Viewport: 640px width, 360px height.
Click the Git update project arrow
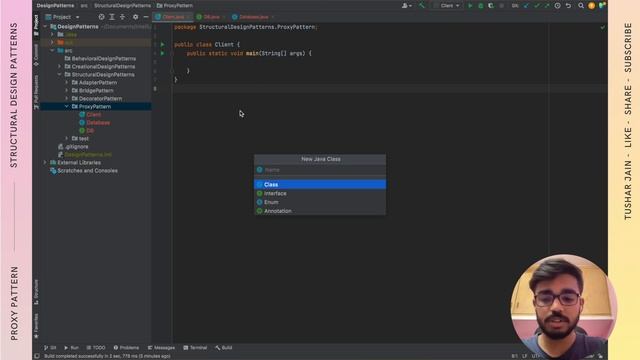click(x=526, y=6)
